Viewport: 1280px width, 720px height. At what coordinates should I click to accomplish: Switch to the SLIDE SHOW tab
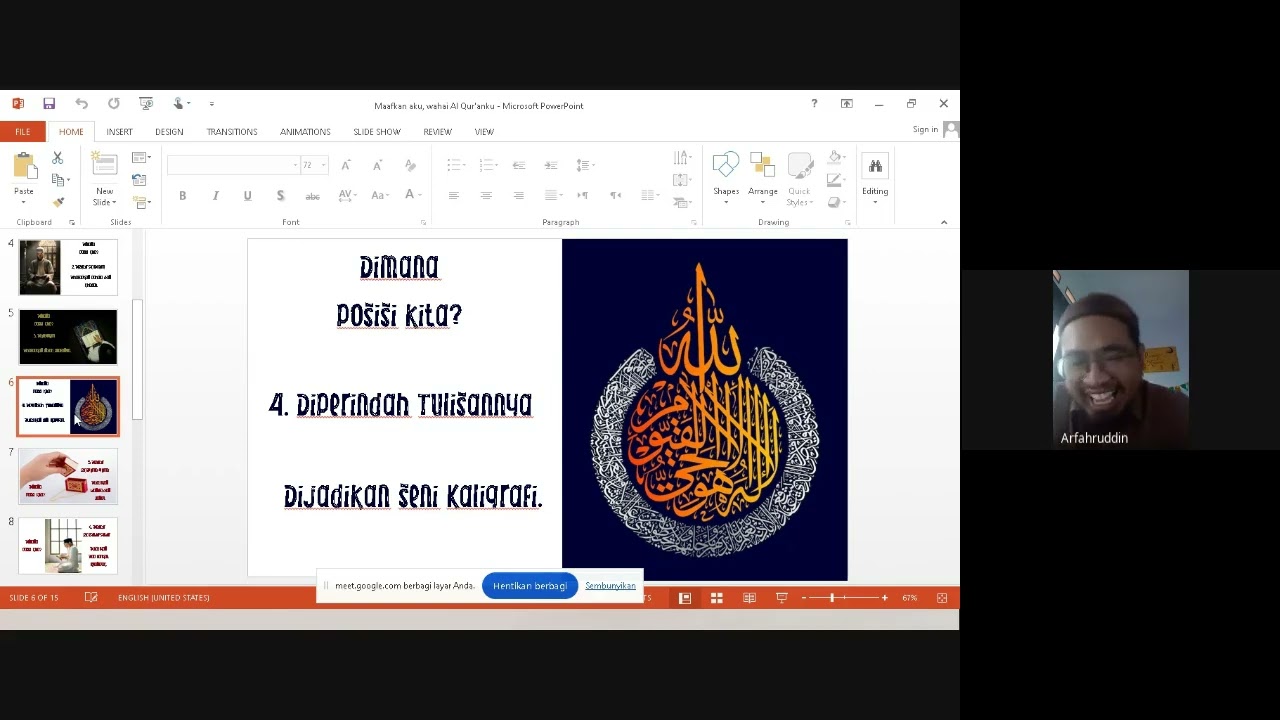tap(377, 132)
